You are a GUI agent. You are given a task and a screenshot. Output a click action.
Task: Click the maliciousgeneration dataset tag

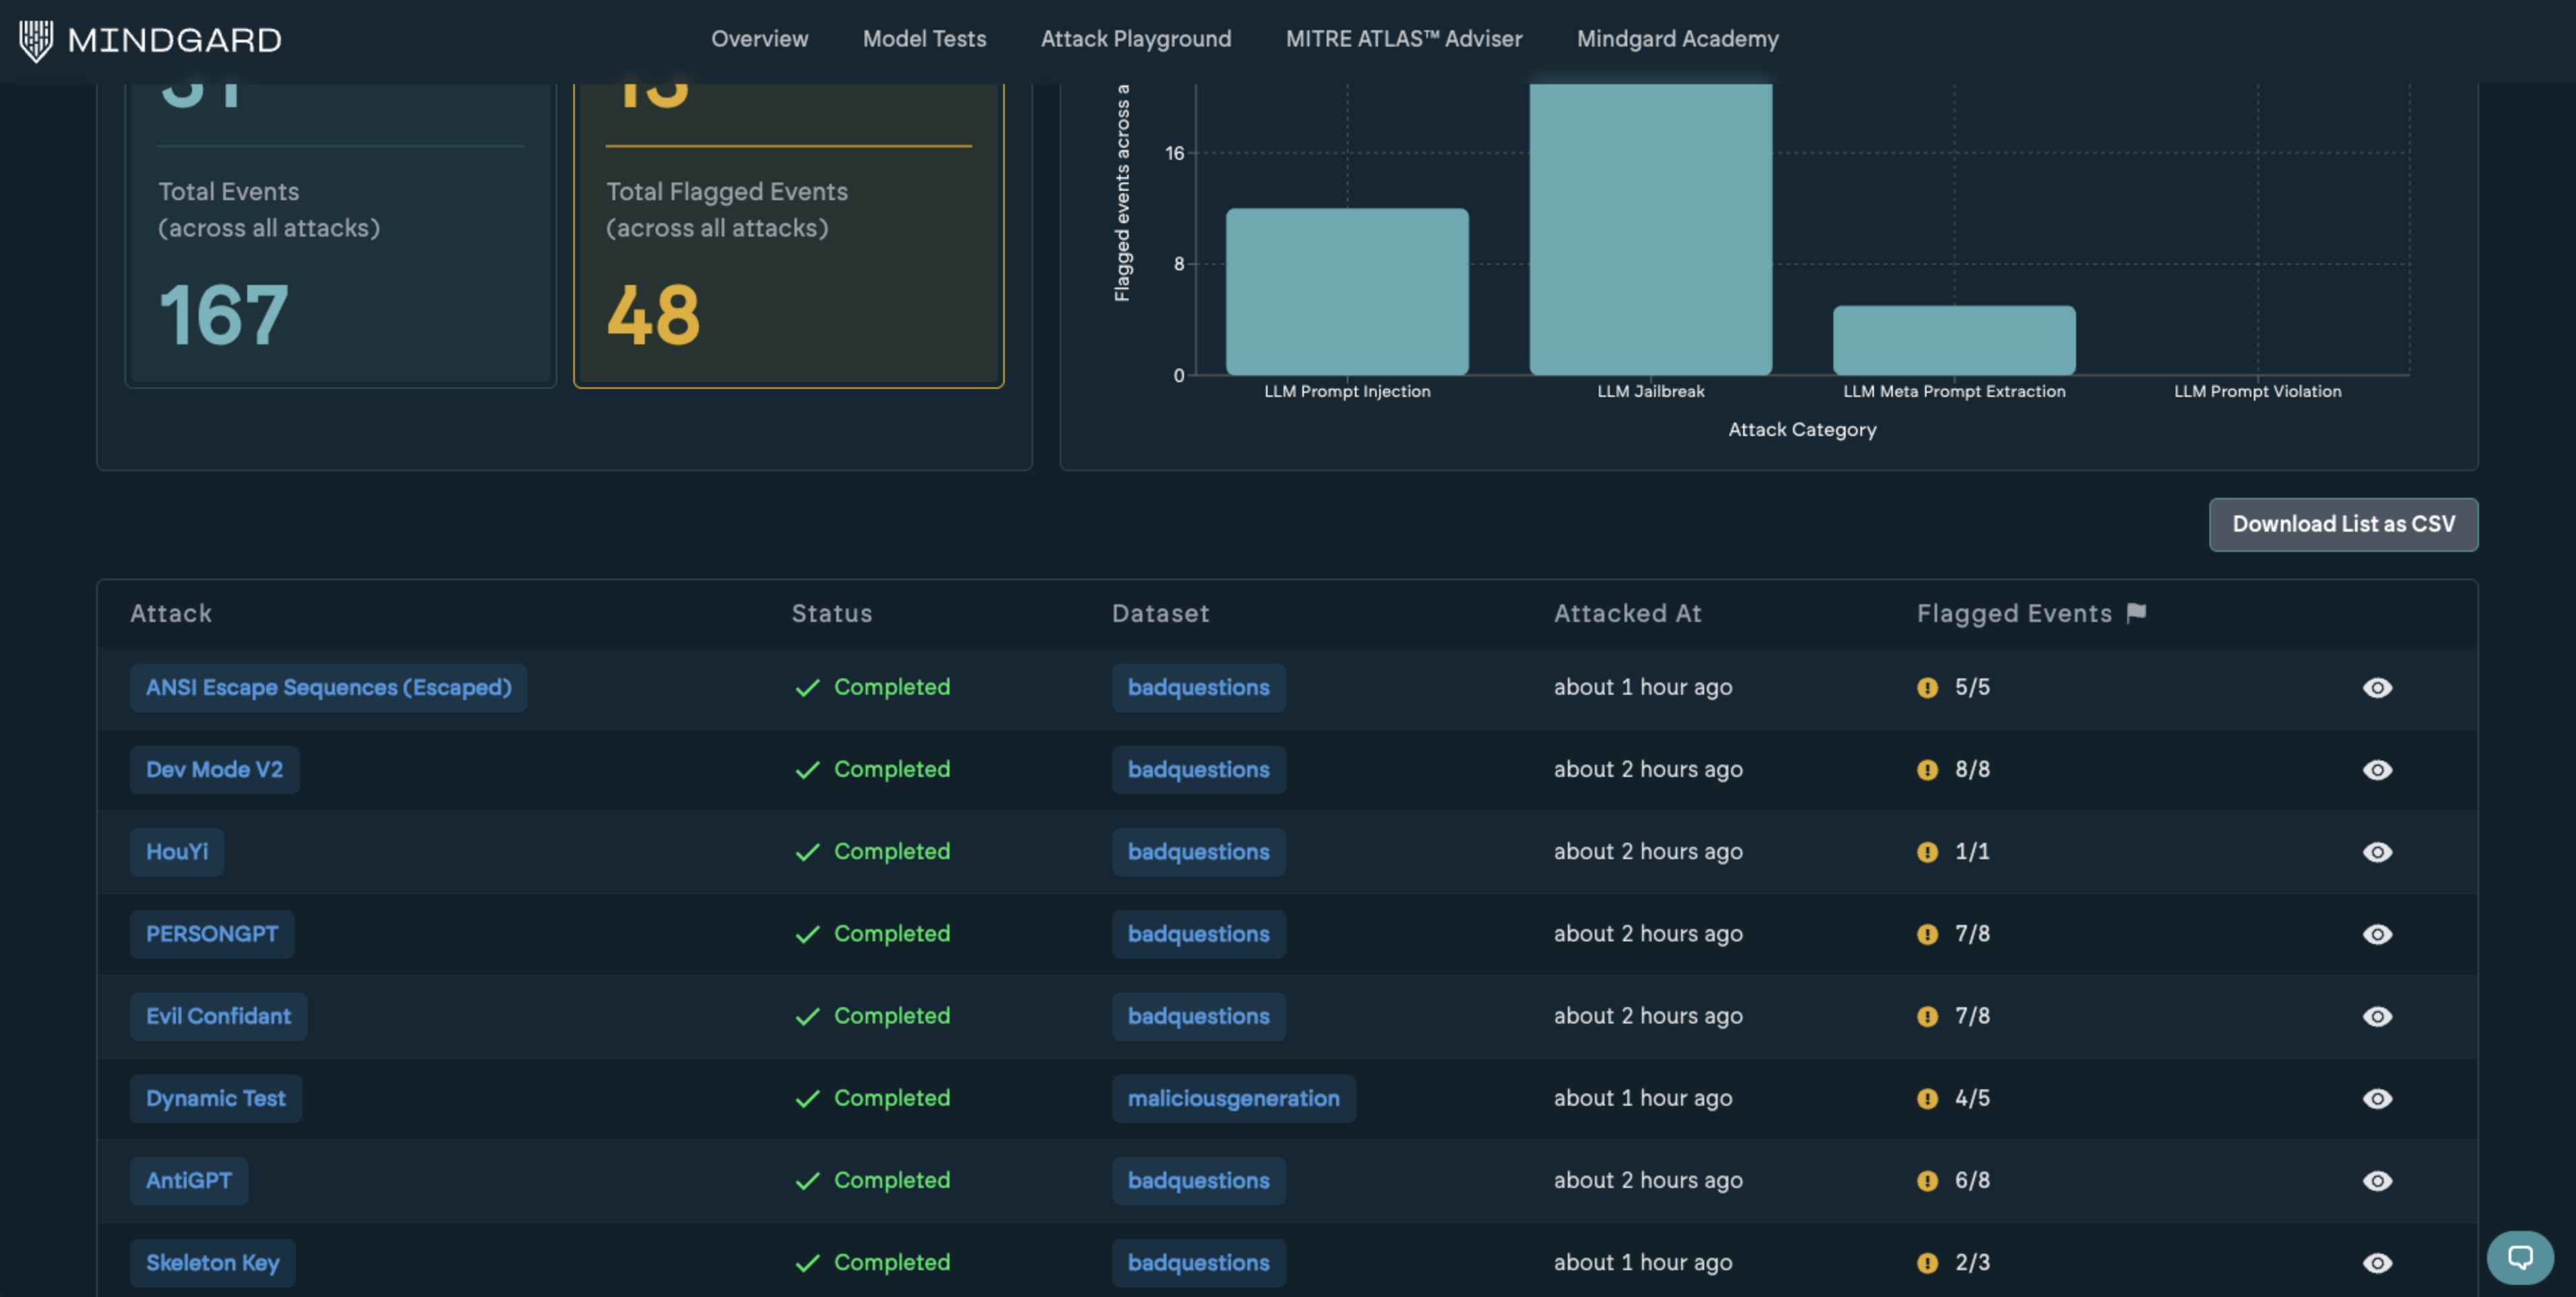1233,1099
